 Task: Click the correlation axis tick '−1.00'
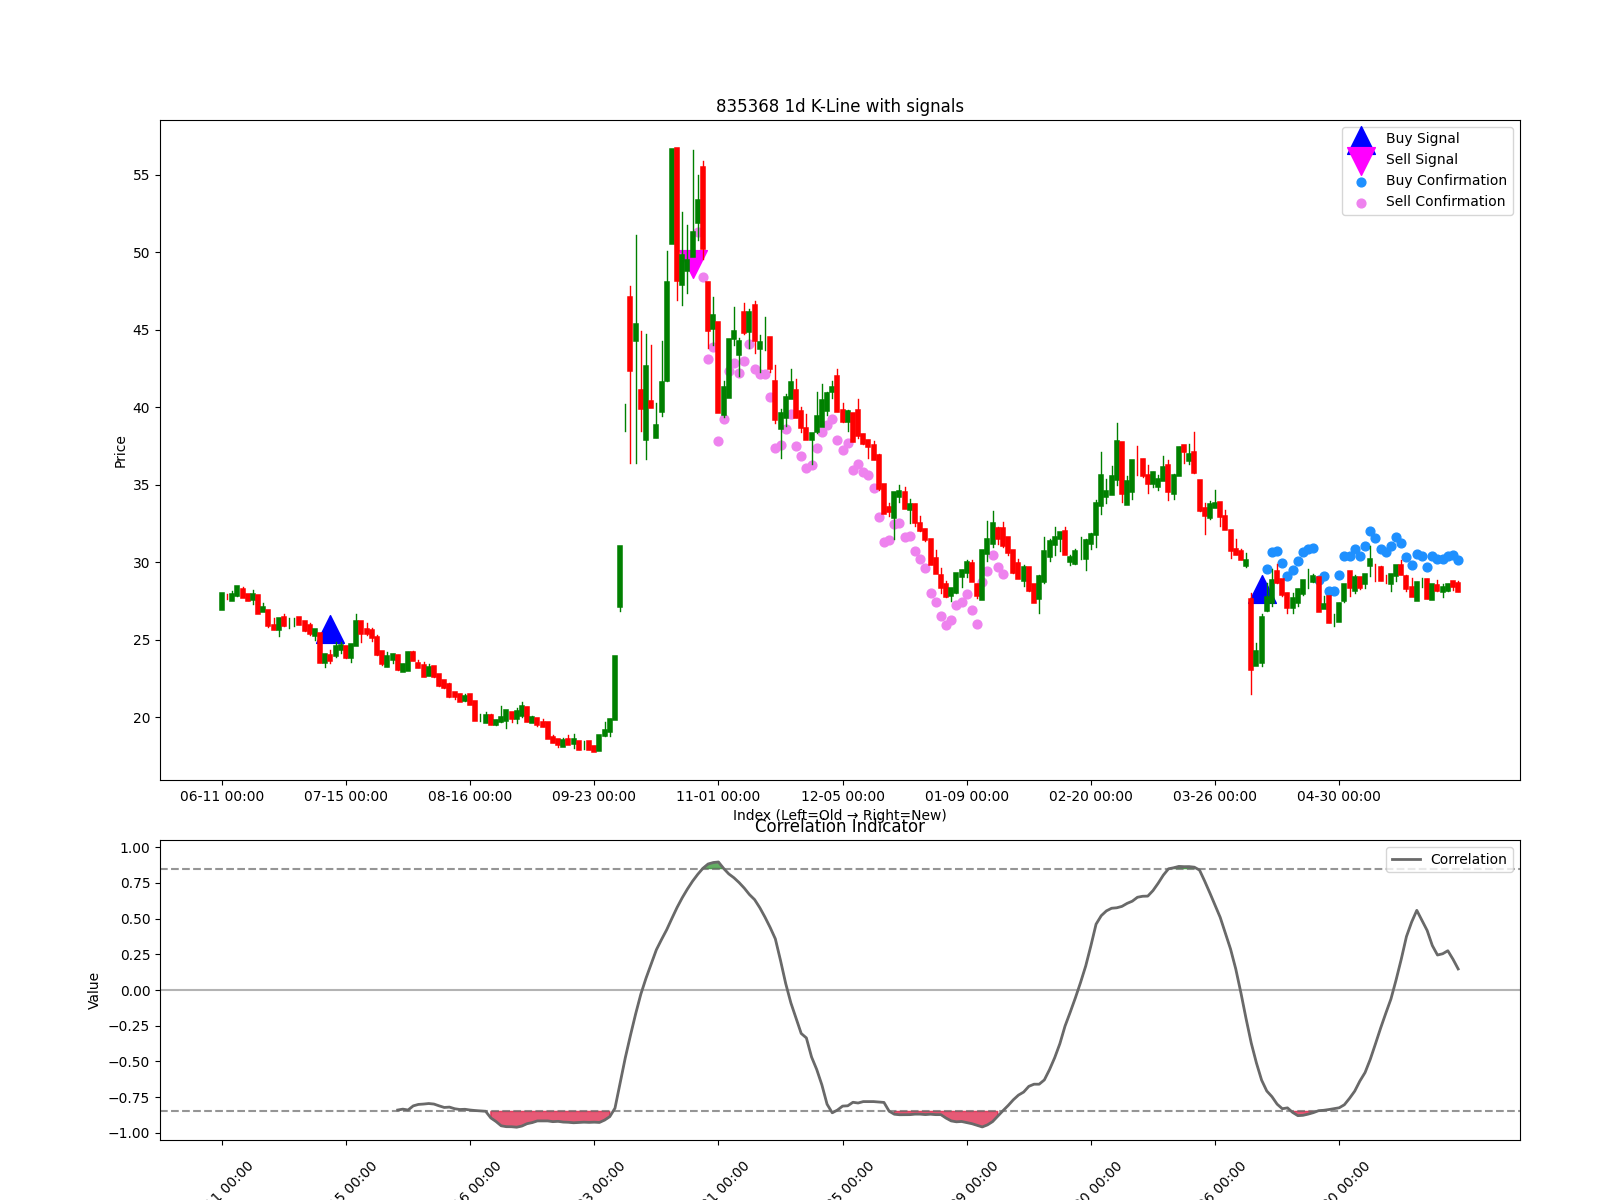(128, 1133)
